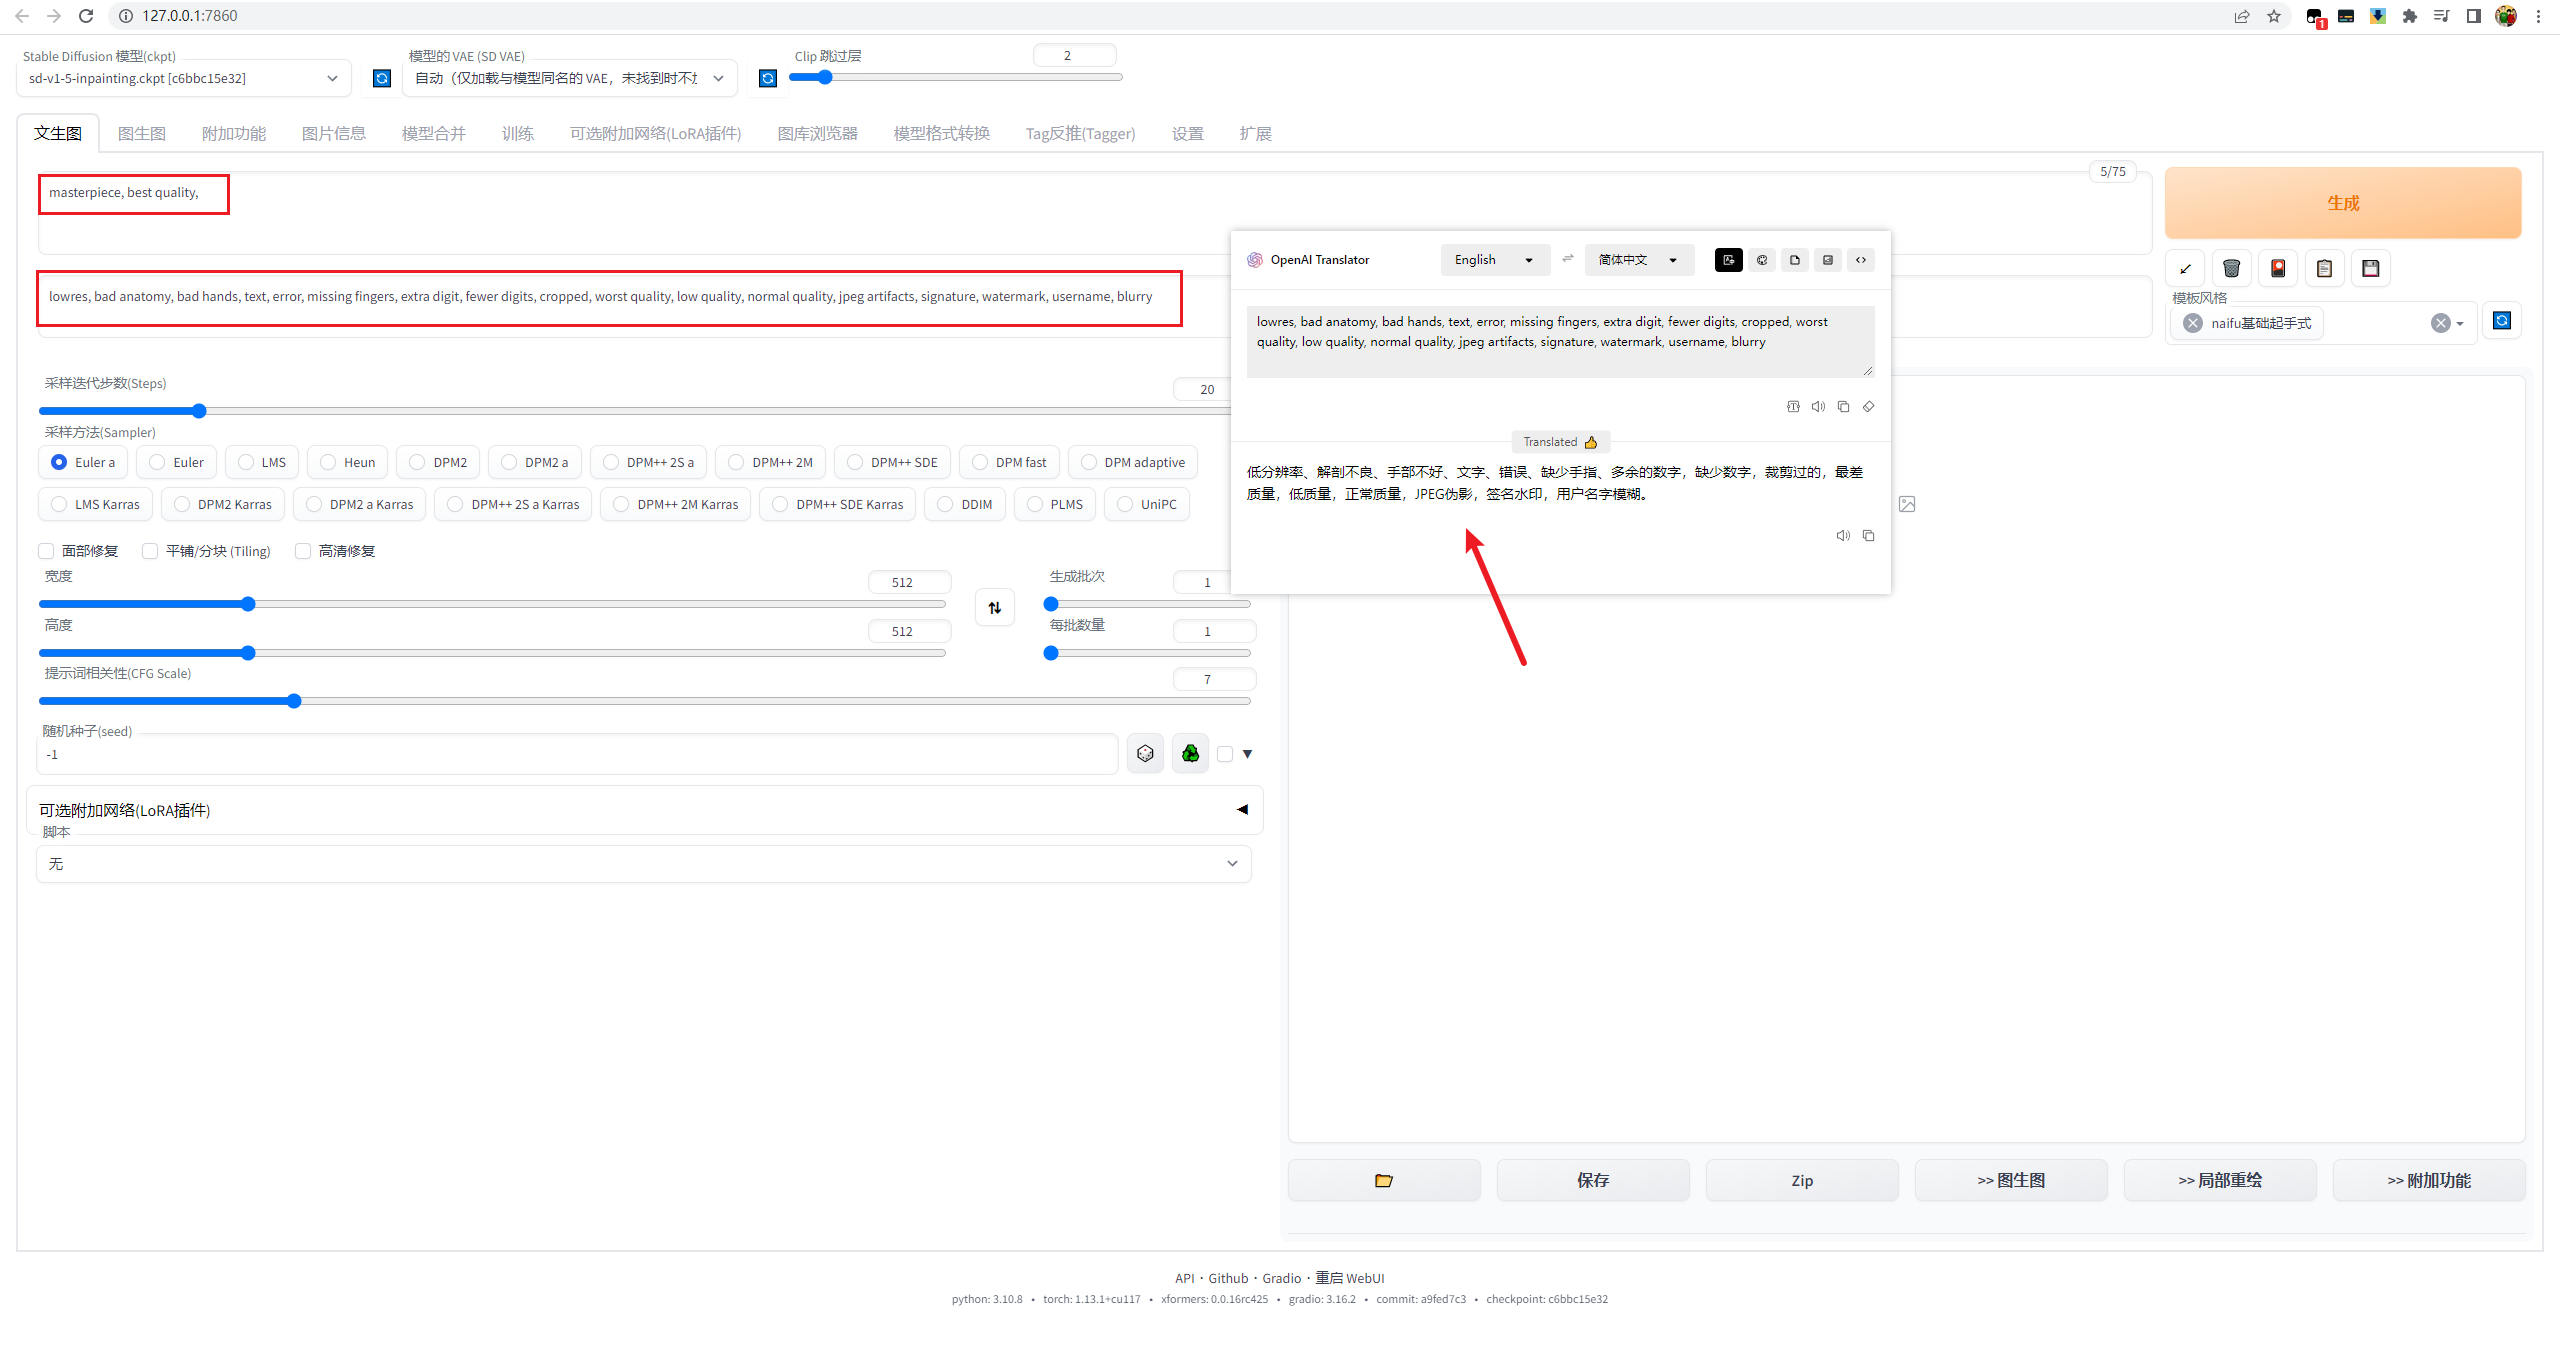2560x1364 pixels.
Task: Click the swap width and height button
Action: pyautogui.click(x=994, y=607)
